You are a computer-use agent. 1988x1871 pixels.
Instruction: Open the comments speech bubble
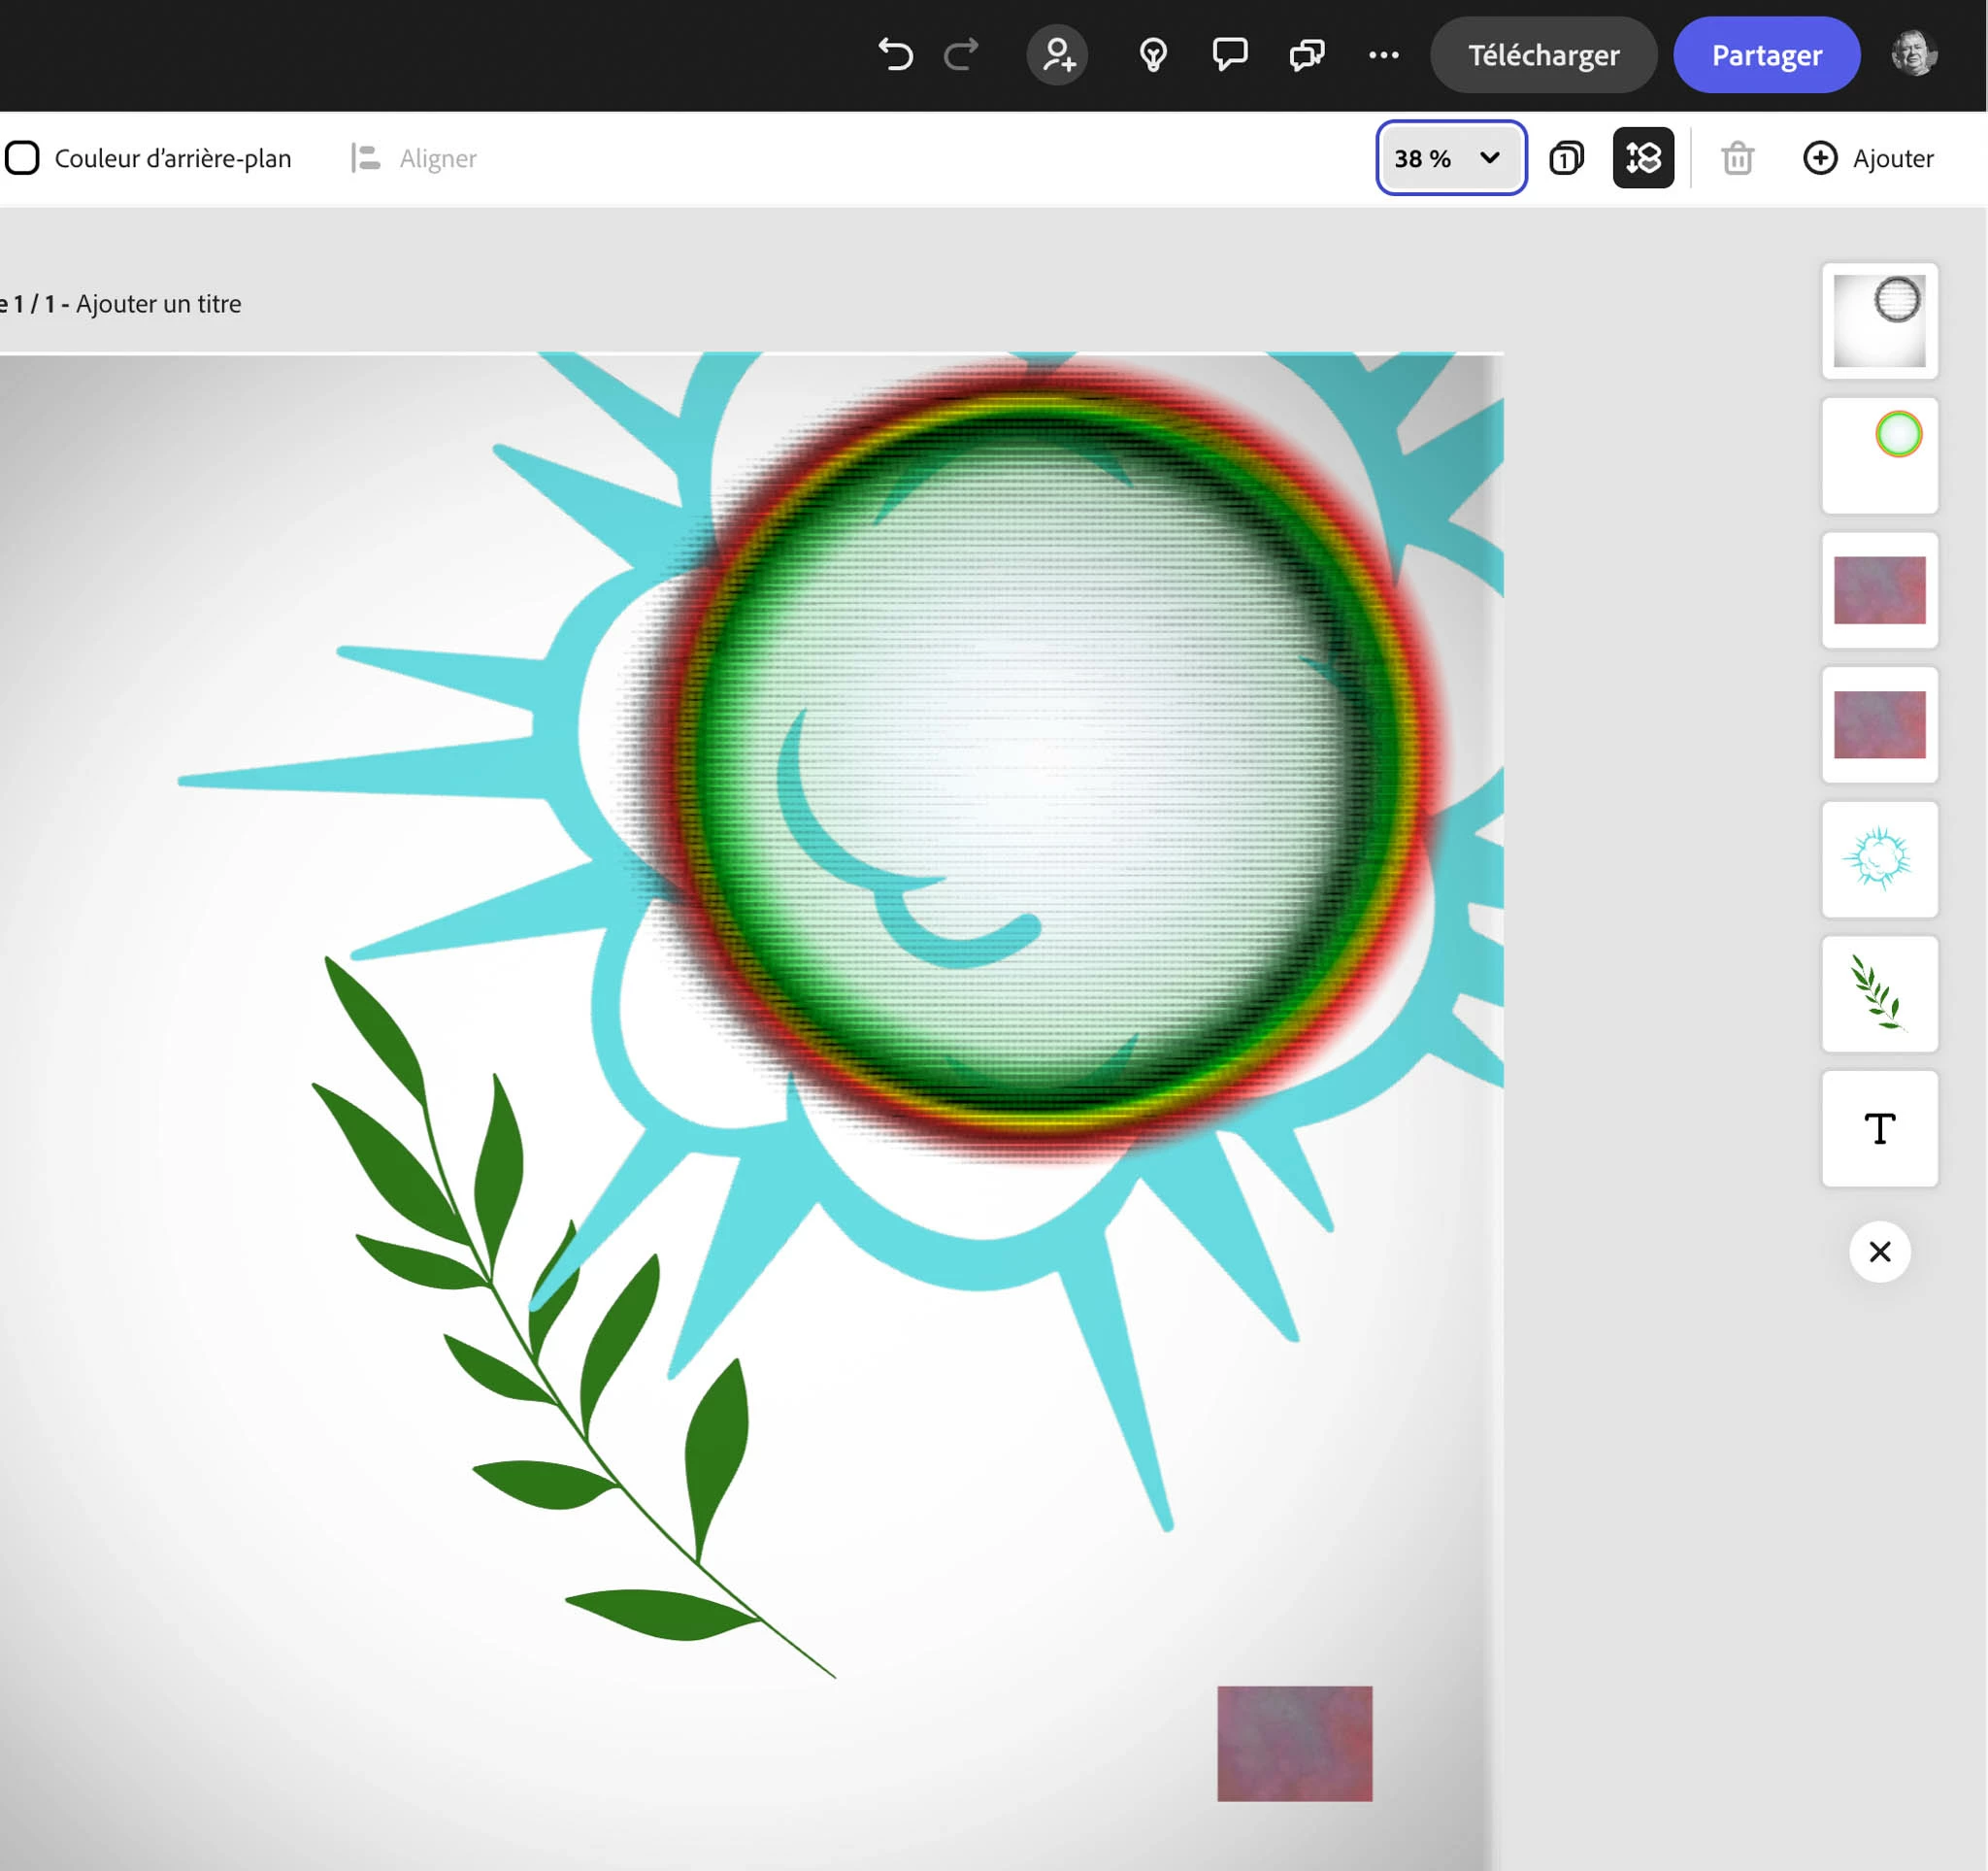1229,54
